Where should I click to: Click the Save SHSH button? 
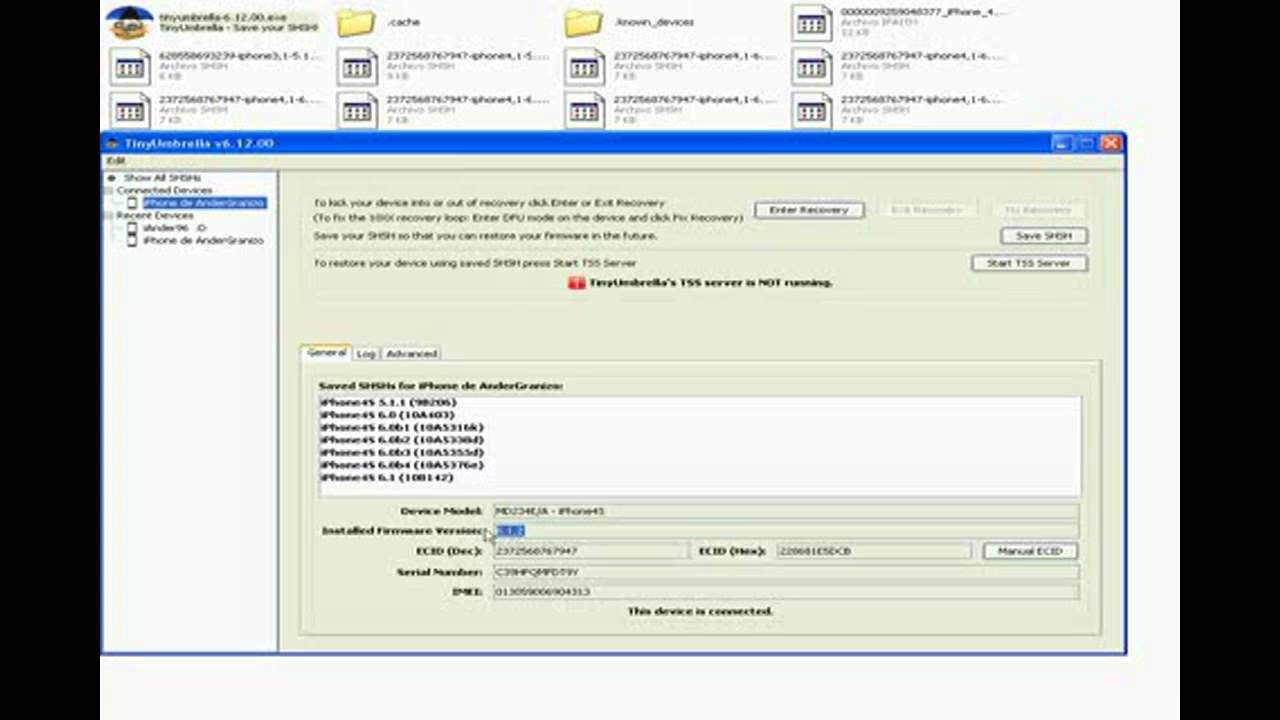(1043, 236)
